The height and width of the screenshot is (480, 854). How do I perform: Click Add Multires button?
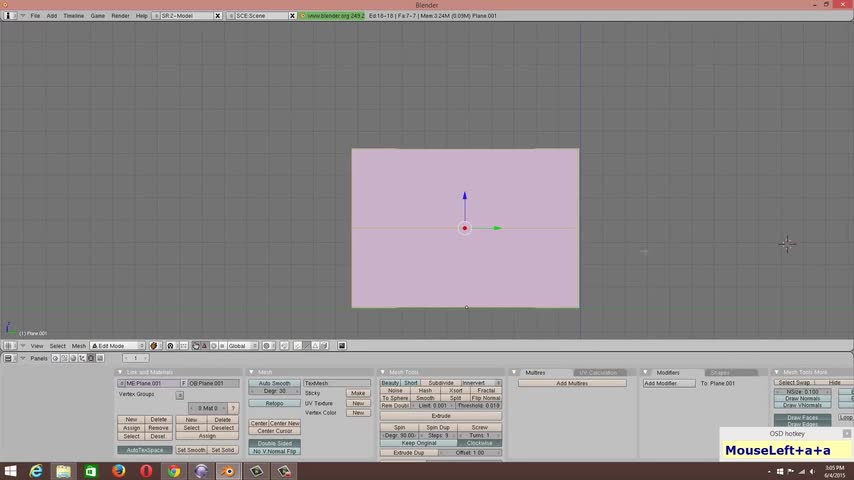click(x=572, y=383)
